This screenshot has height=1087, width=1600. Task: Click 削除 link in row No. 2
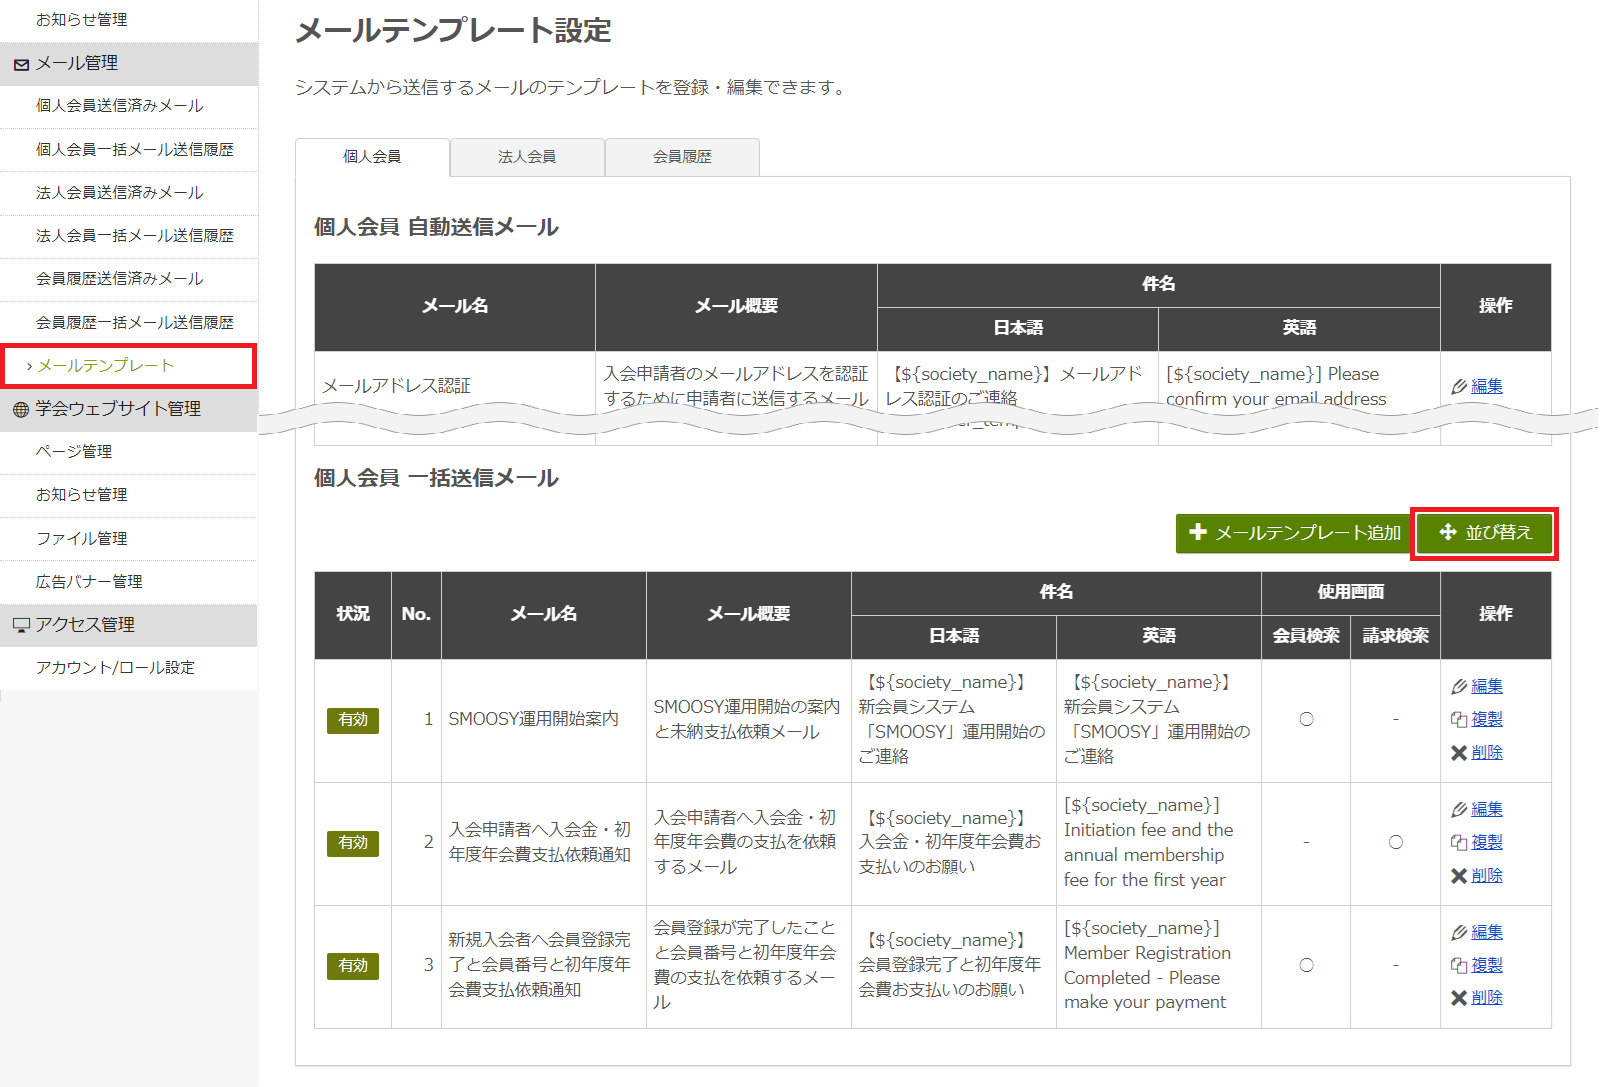1487,875
